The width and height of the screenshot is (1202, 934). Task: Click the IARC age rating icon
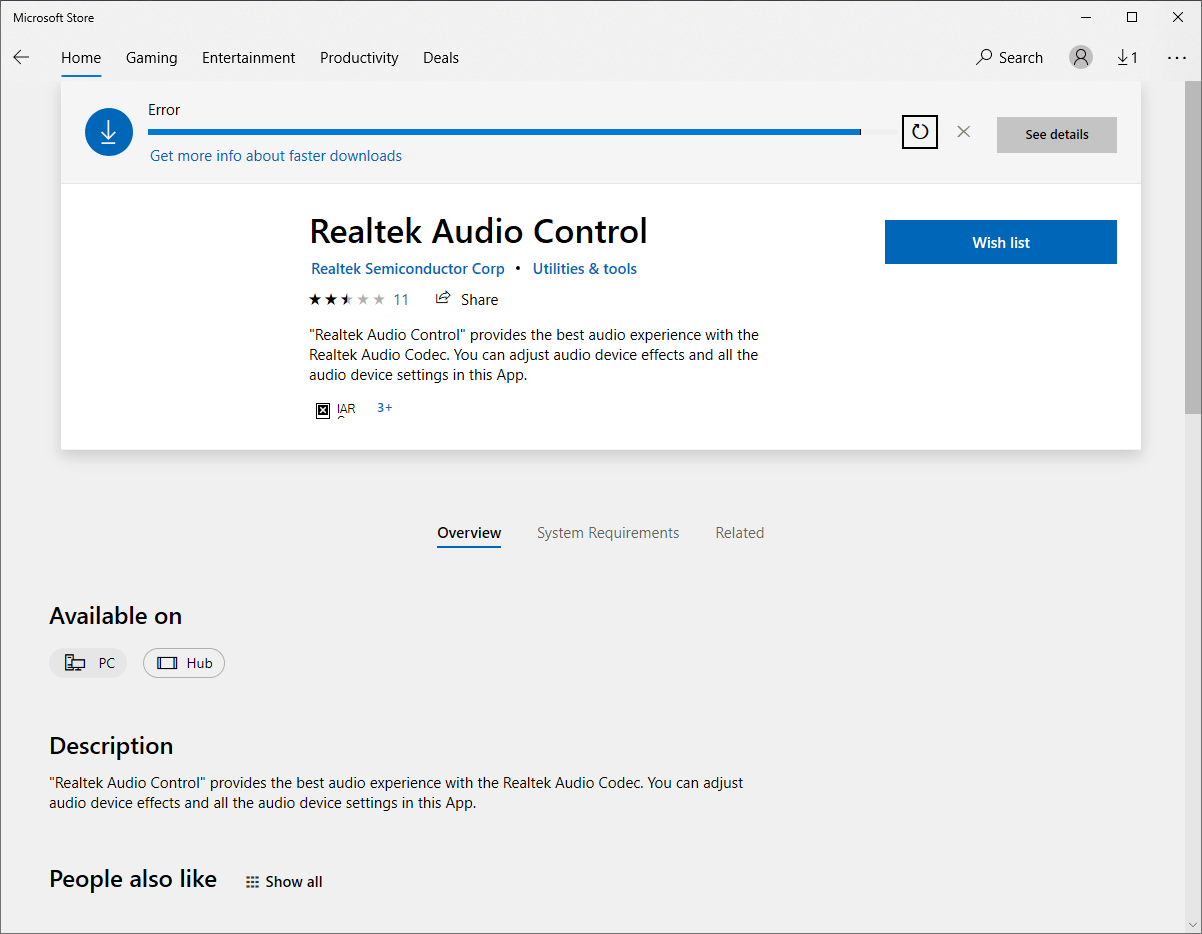322,410
